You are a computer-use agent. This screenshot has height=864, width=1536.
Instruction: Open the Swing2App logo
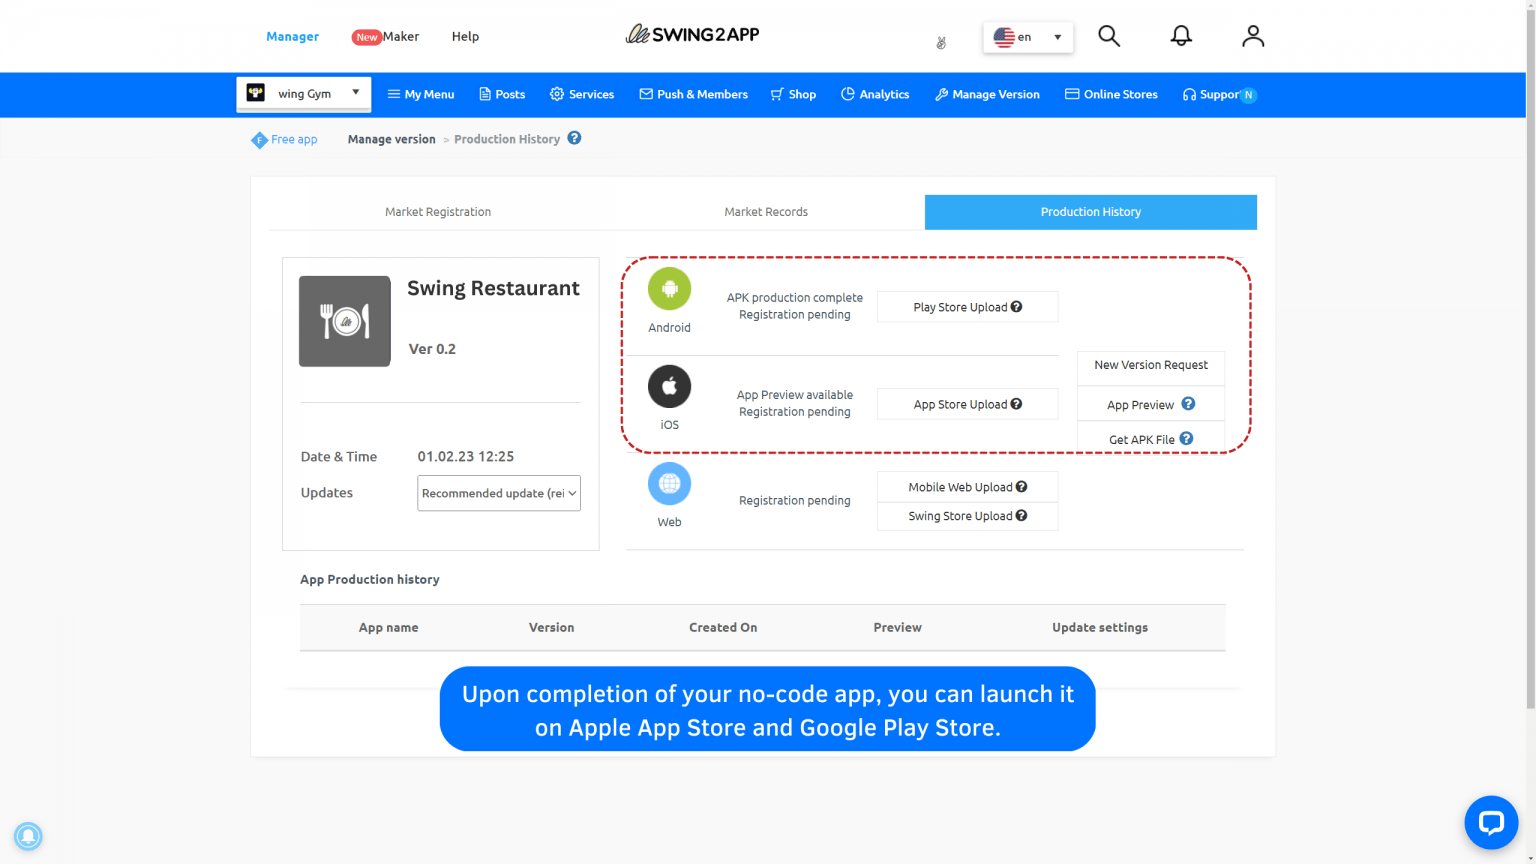(692, 34)
